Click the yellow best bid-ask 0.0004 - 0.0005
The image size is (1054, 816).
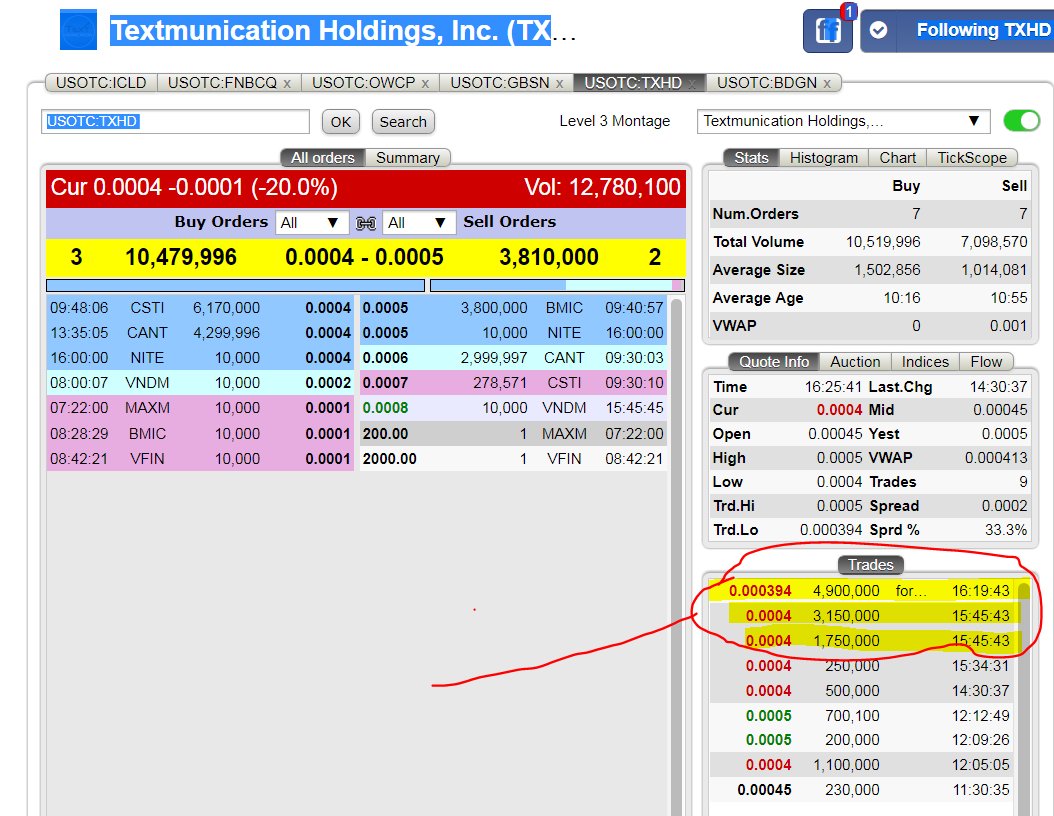point(364,257)
